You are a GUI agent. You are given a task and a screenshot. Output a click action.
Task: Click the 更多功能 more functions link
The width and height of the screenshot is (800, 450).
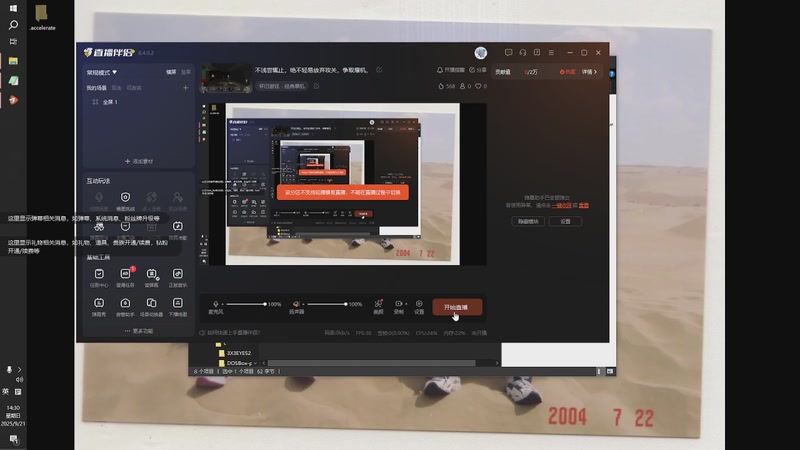click(x=139, y=331)
